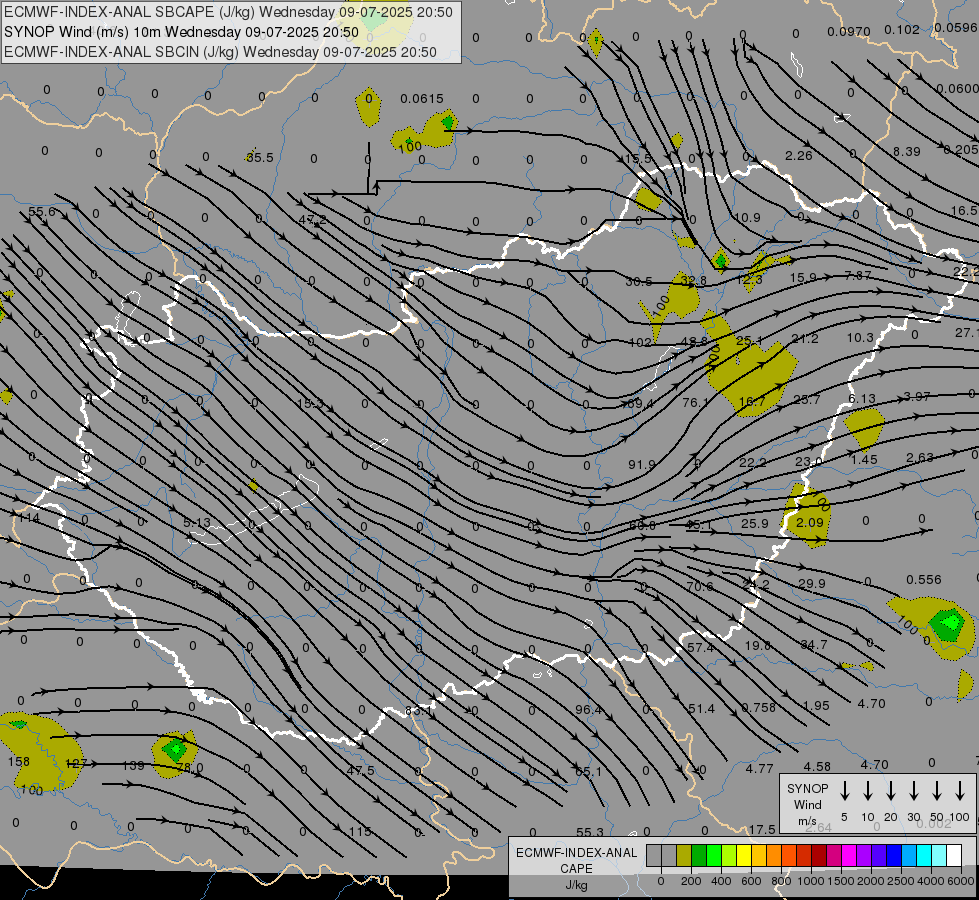Click the 51.4 value on the map
Viewport: 979px width, 900px height.
tap(702, 708)
